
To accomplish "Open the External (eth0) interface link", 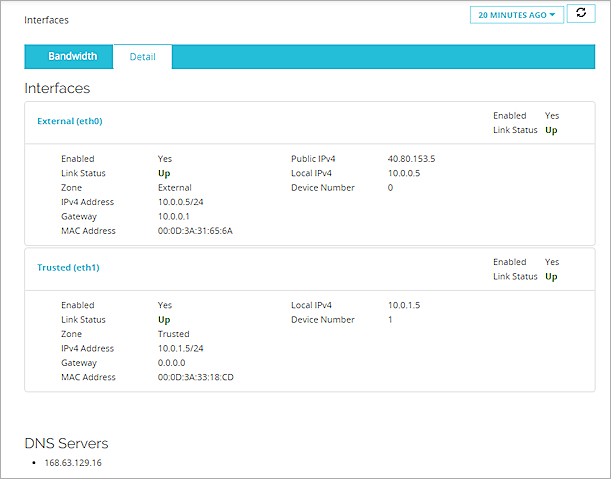I will click(69, 122).
